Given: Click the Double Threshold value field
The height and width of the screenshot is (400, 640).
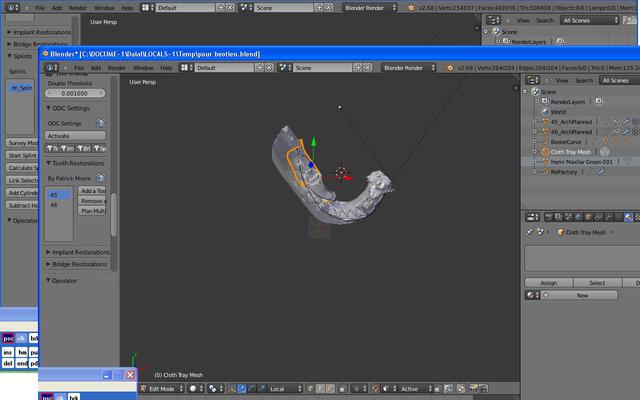Looking at the screenshot, I should pos(76,91).
